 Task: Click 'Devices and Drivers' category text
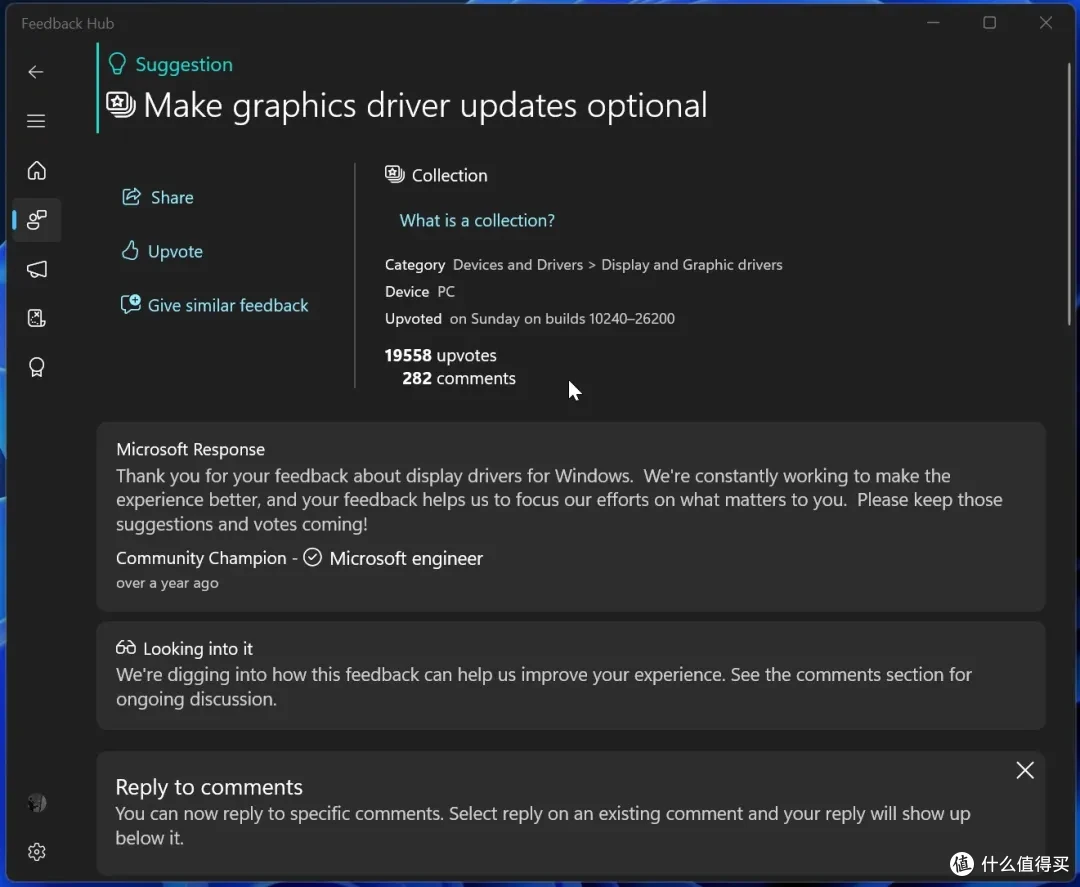tap(518, 264)
